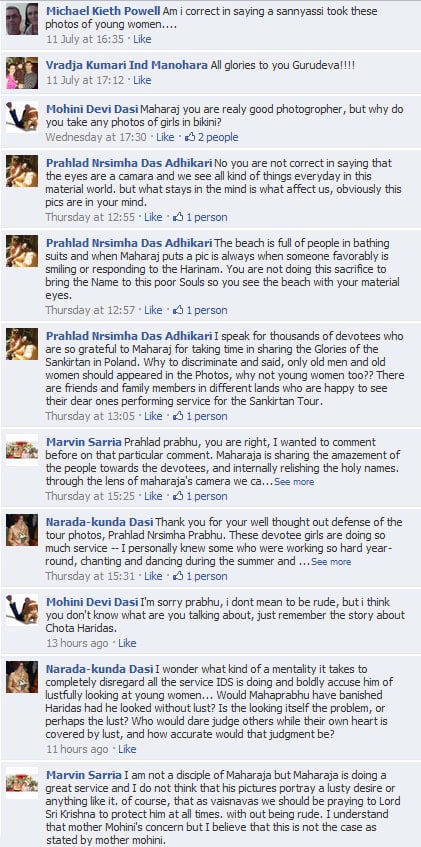Open Vradja Kumari Ind Manohara name link

pos(127,65)
